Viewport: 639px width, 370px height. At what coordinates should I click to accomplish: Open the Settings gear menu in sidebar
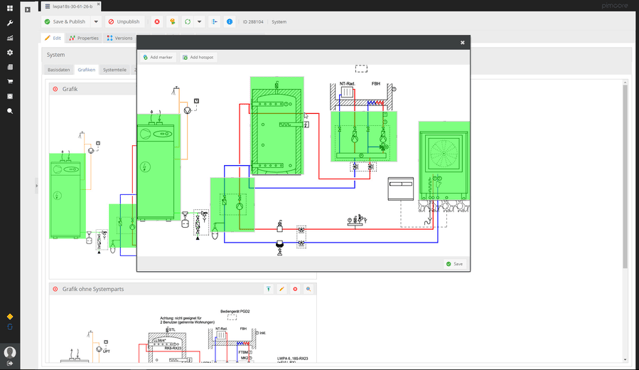[x=10, y=53]
